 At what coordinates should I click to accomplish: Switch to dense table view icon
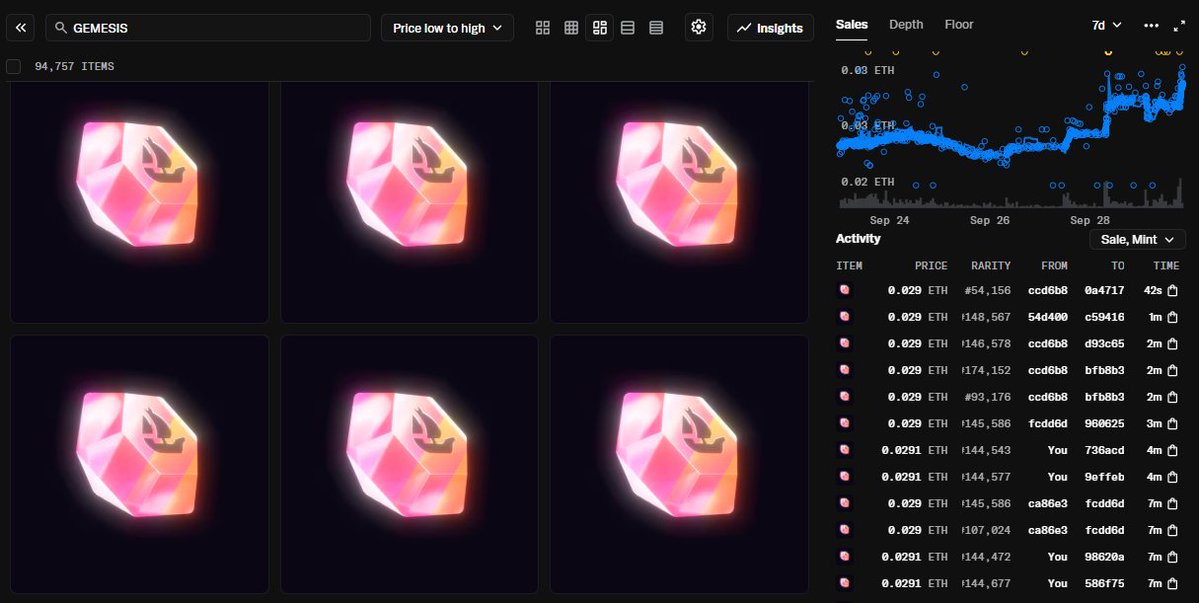(656, 28)
